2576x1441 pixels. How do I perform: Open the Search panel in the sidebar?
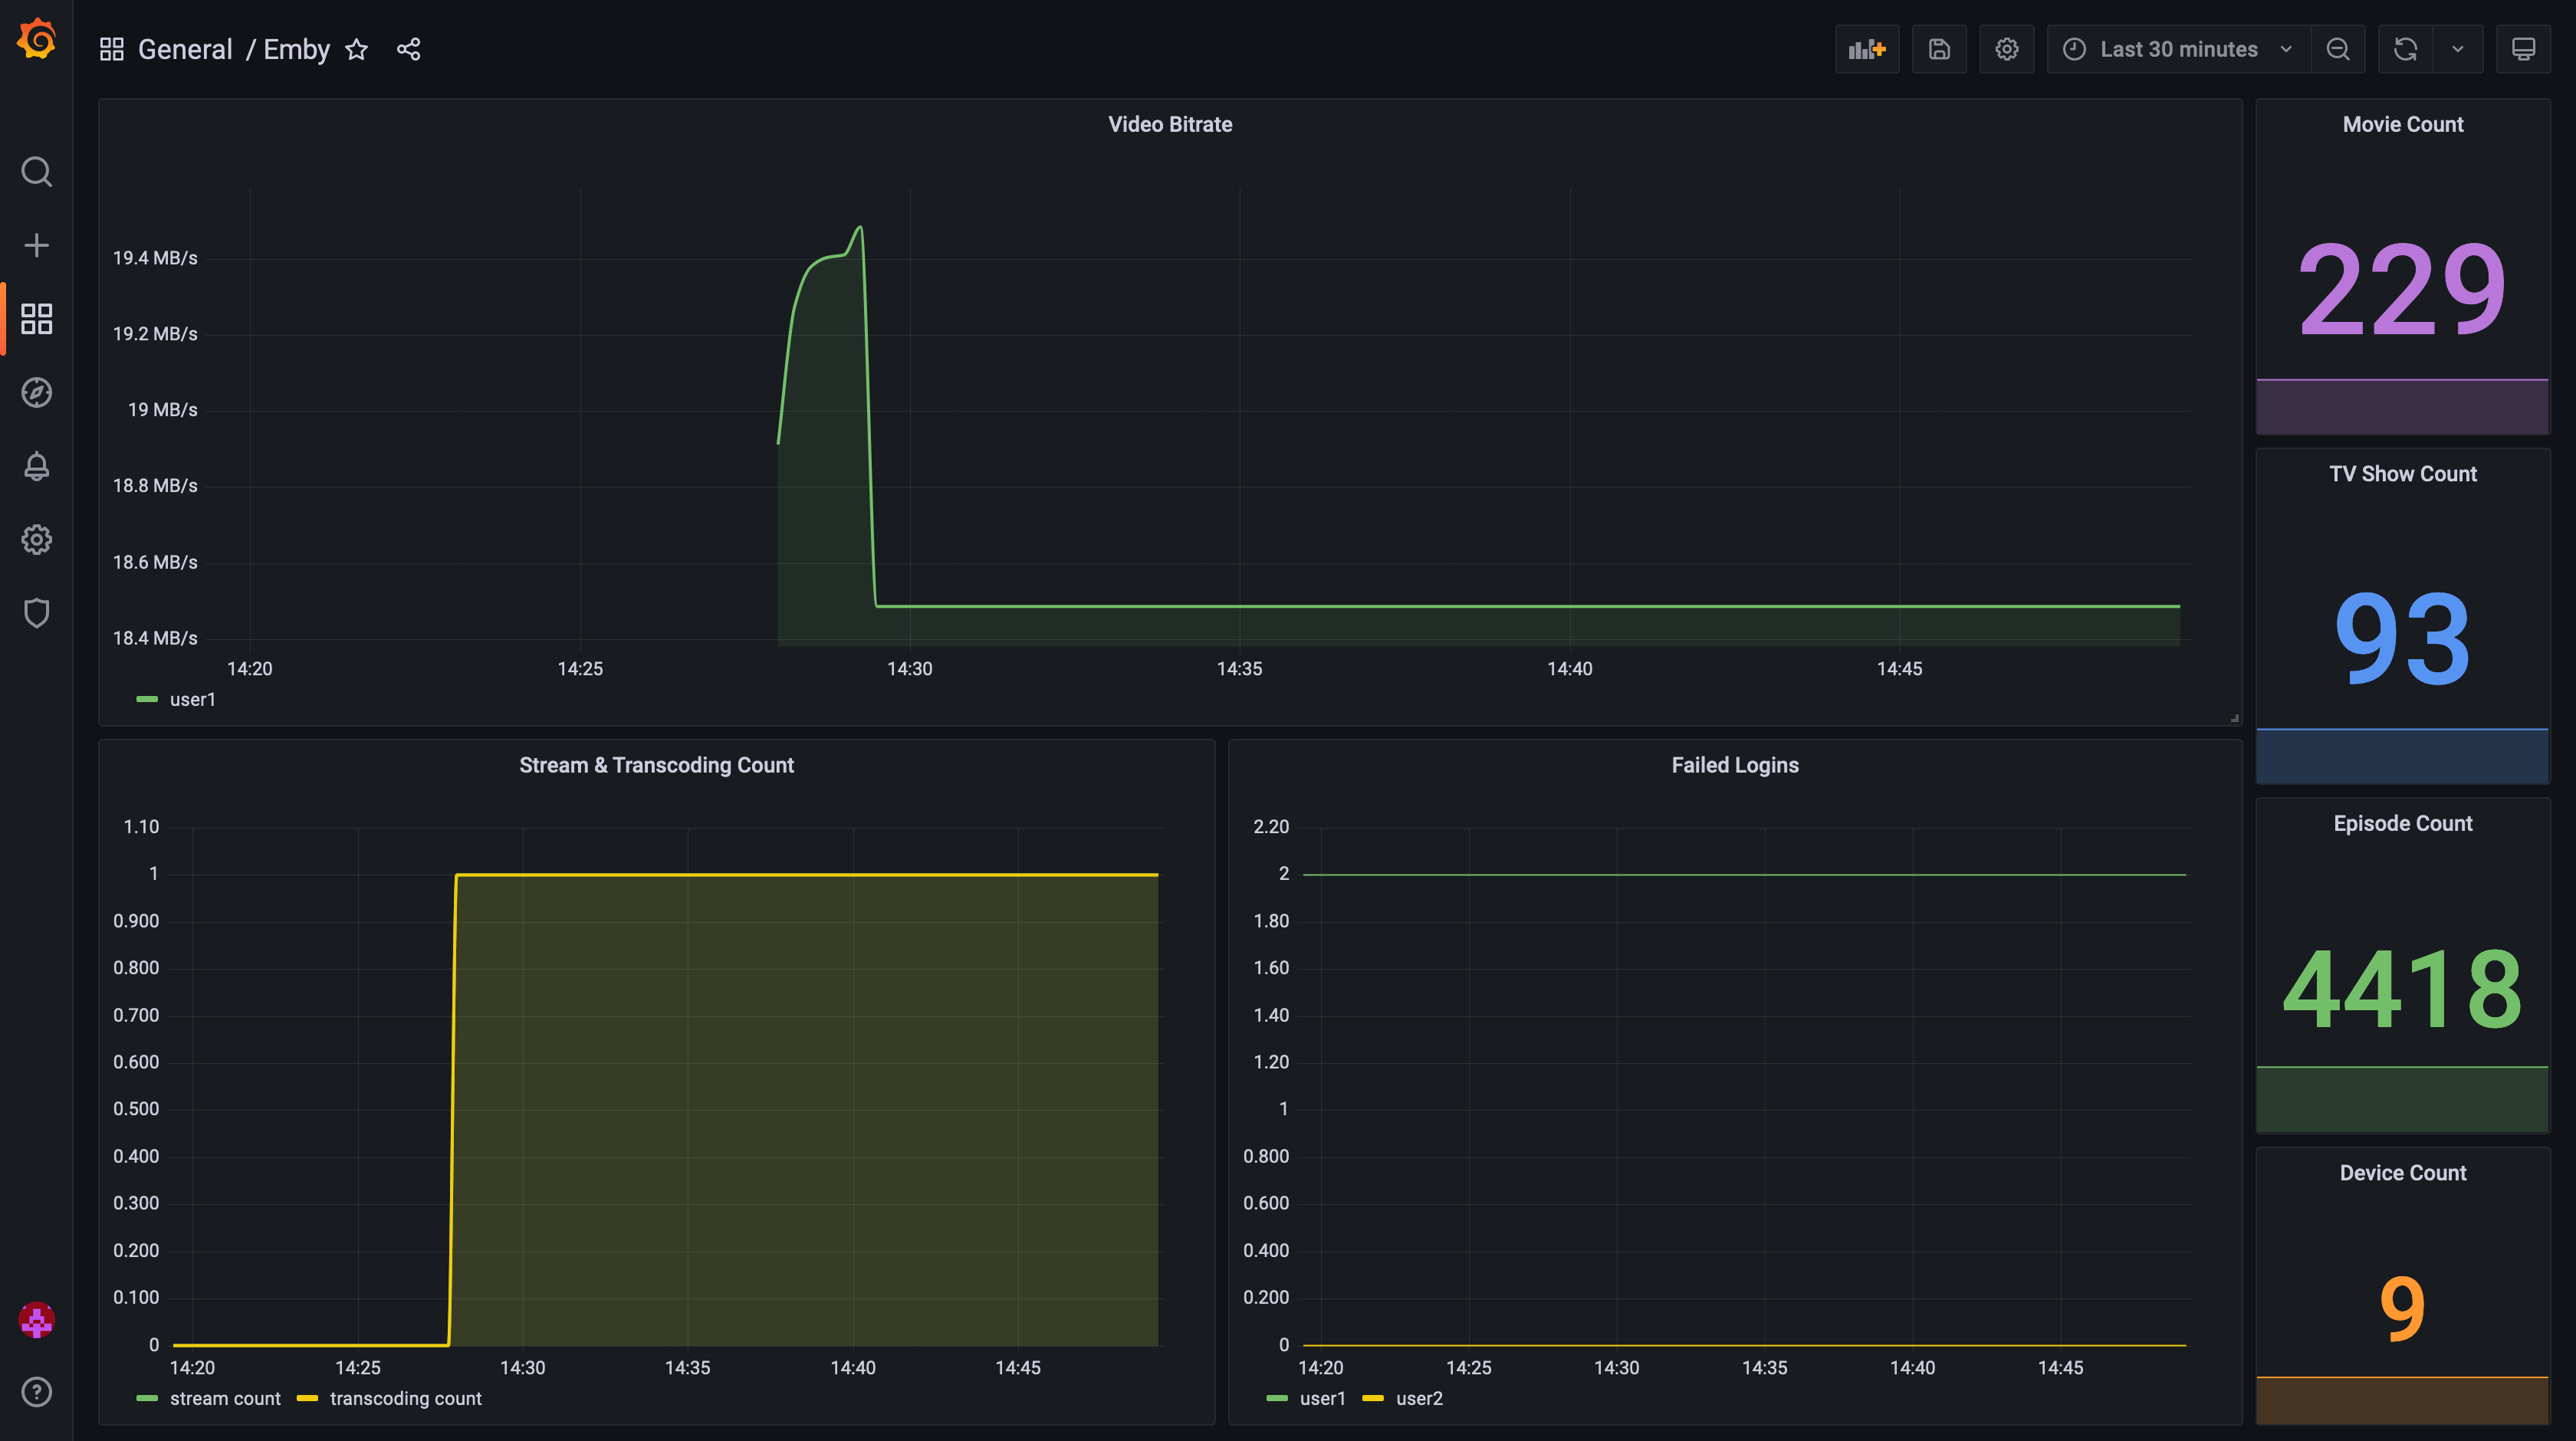(37, 172)
